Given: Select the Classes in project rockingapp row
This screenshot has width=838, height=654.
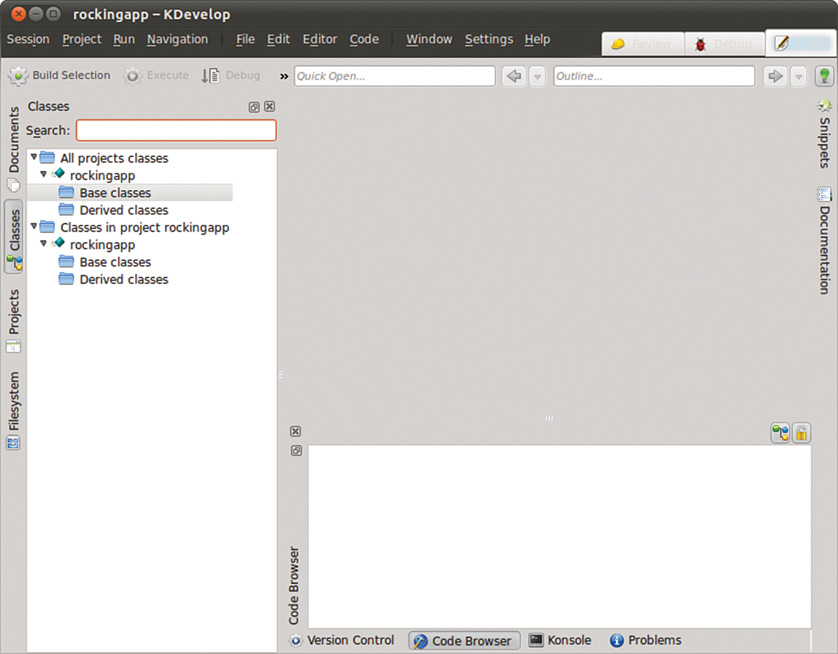Looking at the screenshot, I should [x=134, y=228].
